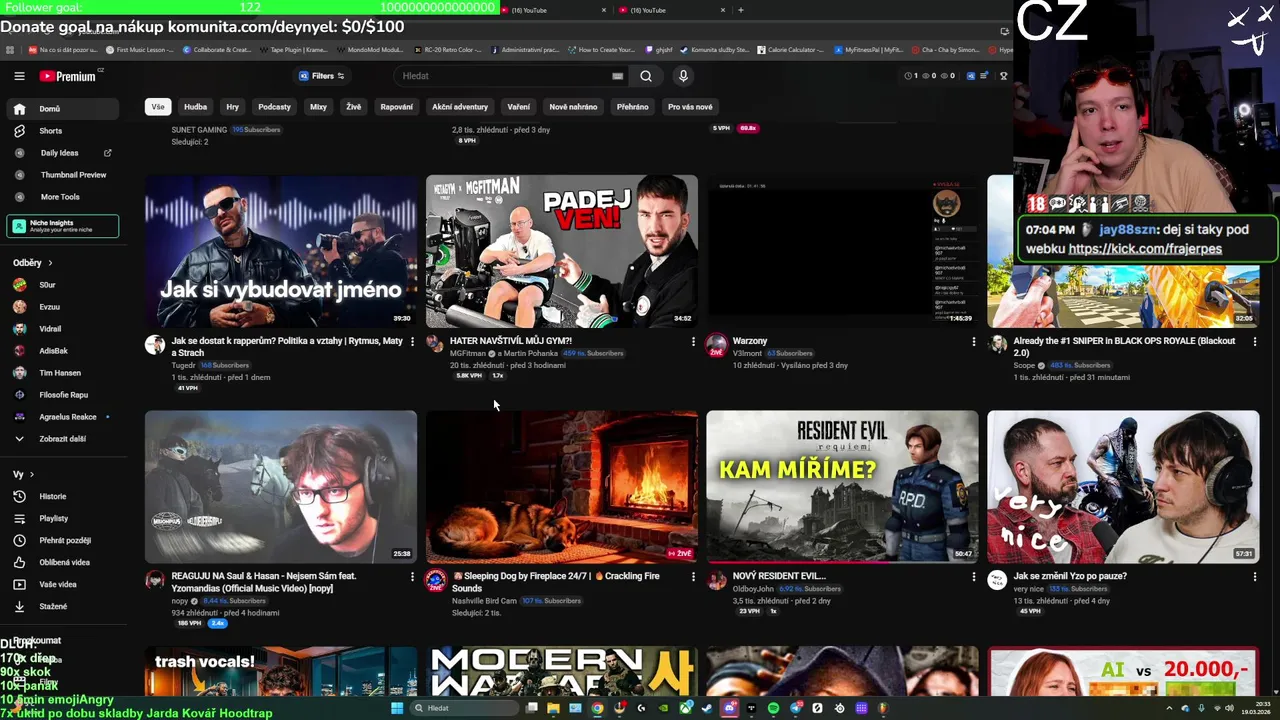1280x720 pixels.
Task: Select the Podcasty filter chip
Action: (x=274, y=107)
